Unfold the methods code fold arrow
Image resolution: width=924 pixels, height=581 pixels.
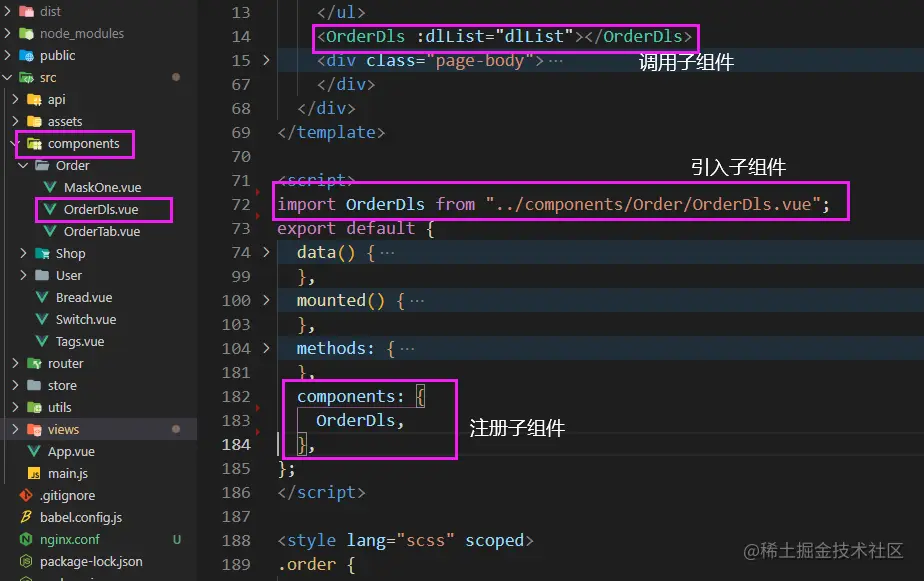click(x=266, y=348)
